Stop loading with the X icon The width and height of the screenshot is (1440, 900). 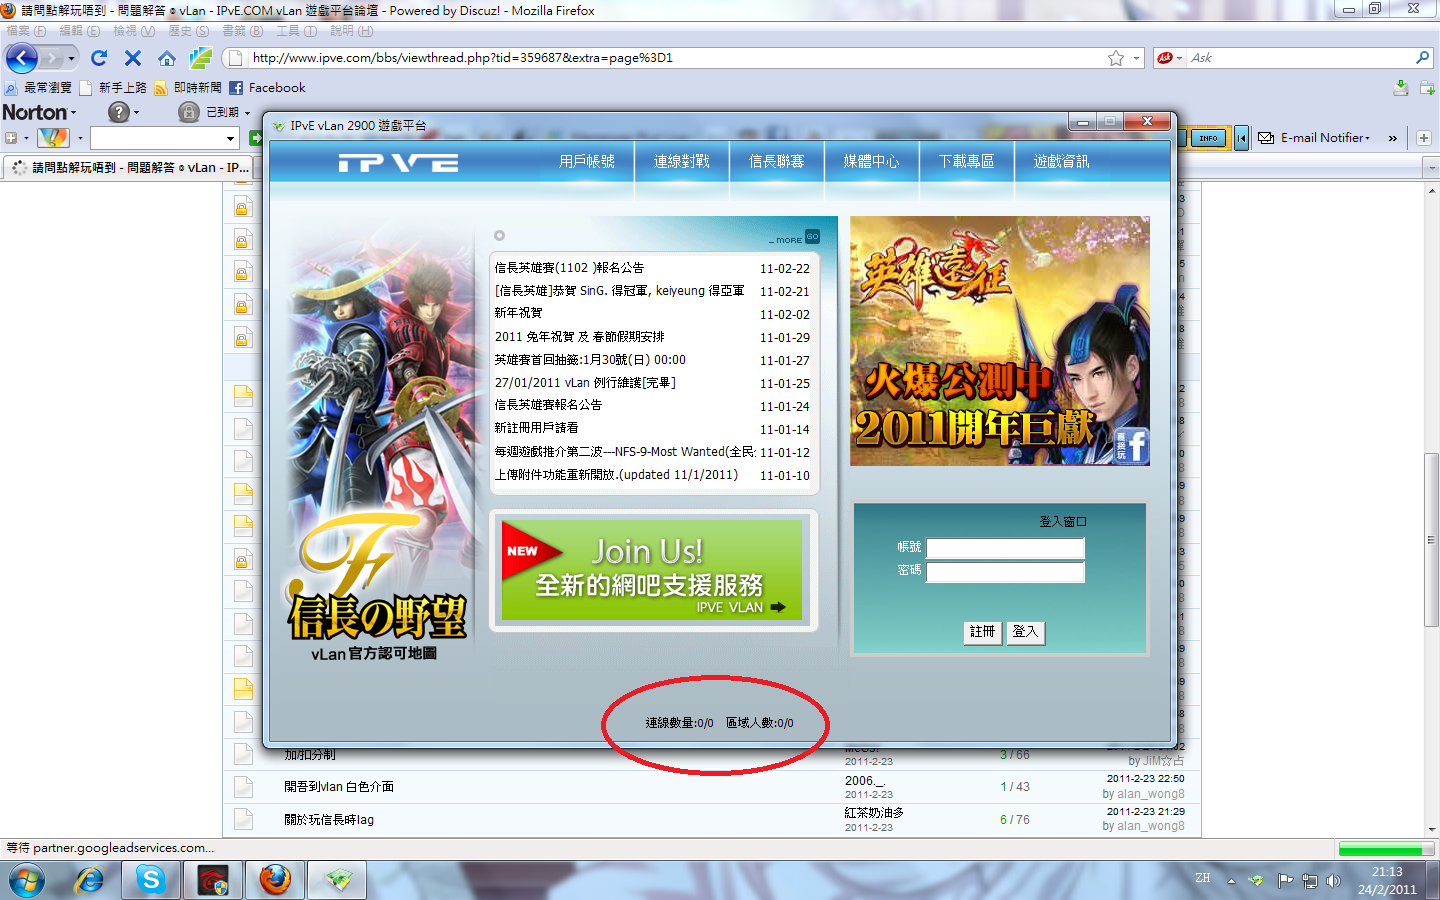133,58
